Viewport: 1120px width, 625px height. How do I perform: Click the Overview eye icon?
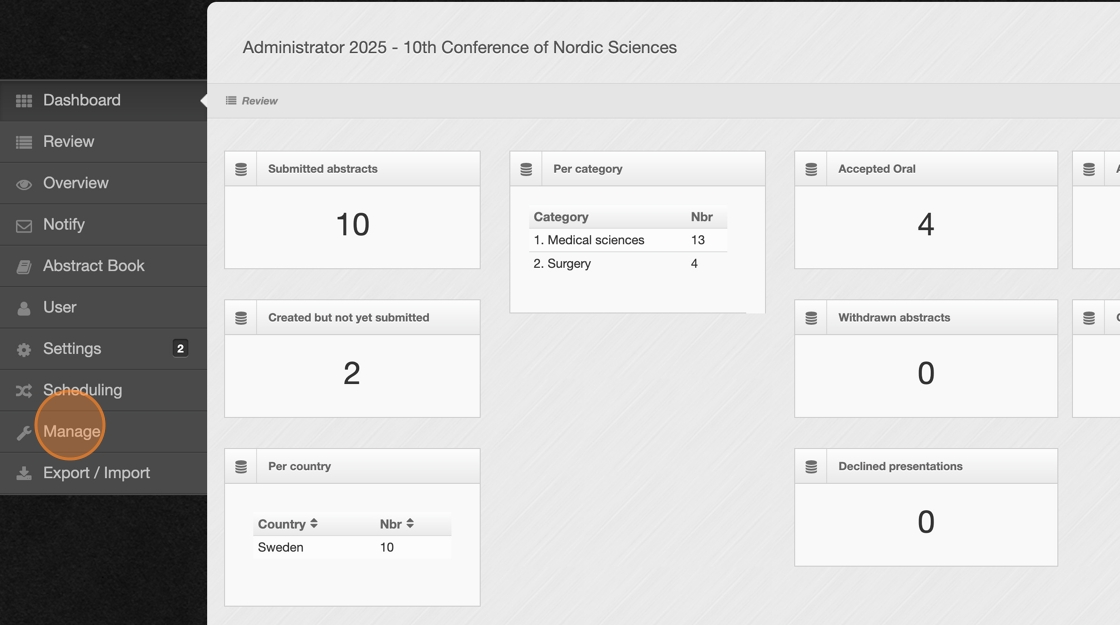[24, 184]
